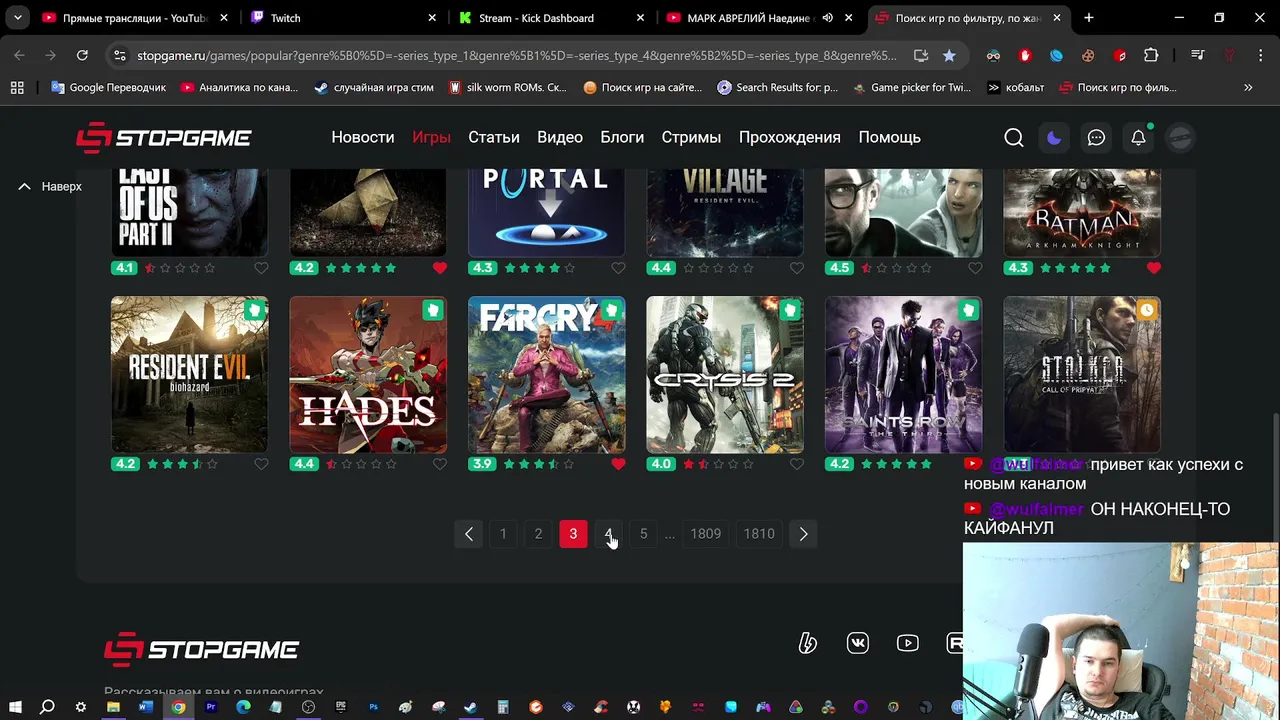Open Steam from the taskbar

[470, 707]
